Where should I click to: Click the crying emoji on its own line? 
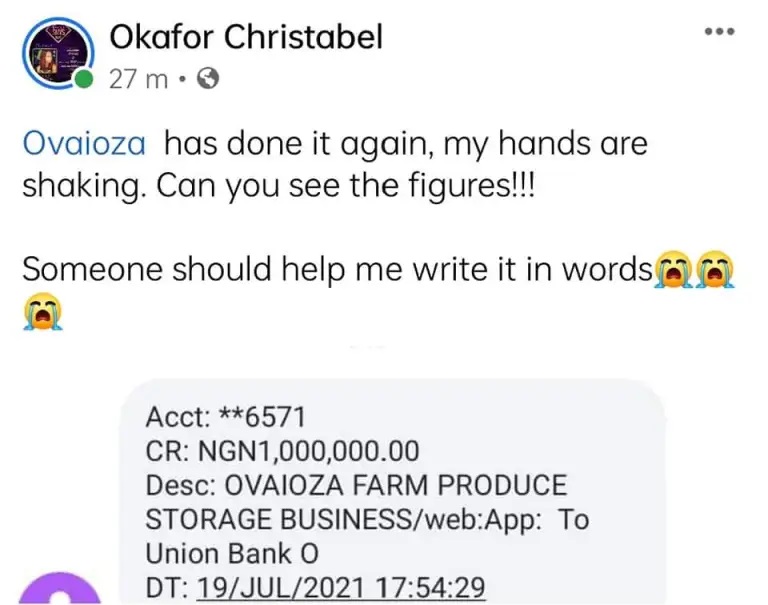[42, 313]
